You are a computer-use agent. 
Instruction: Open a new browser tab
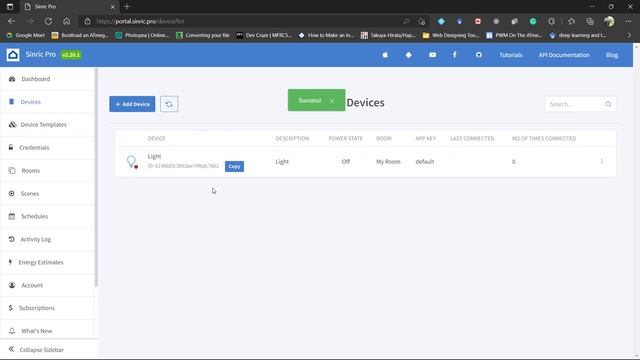click(127, 7)
